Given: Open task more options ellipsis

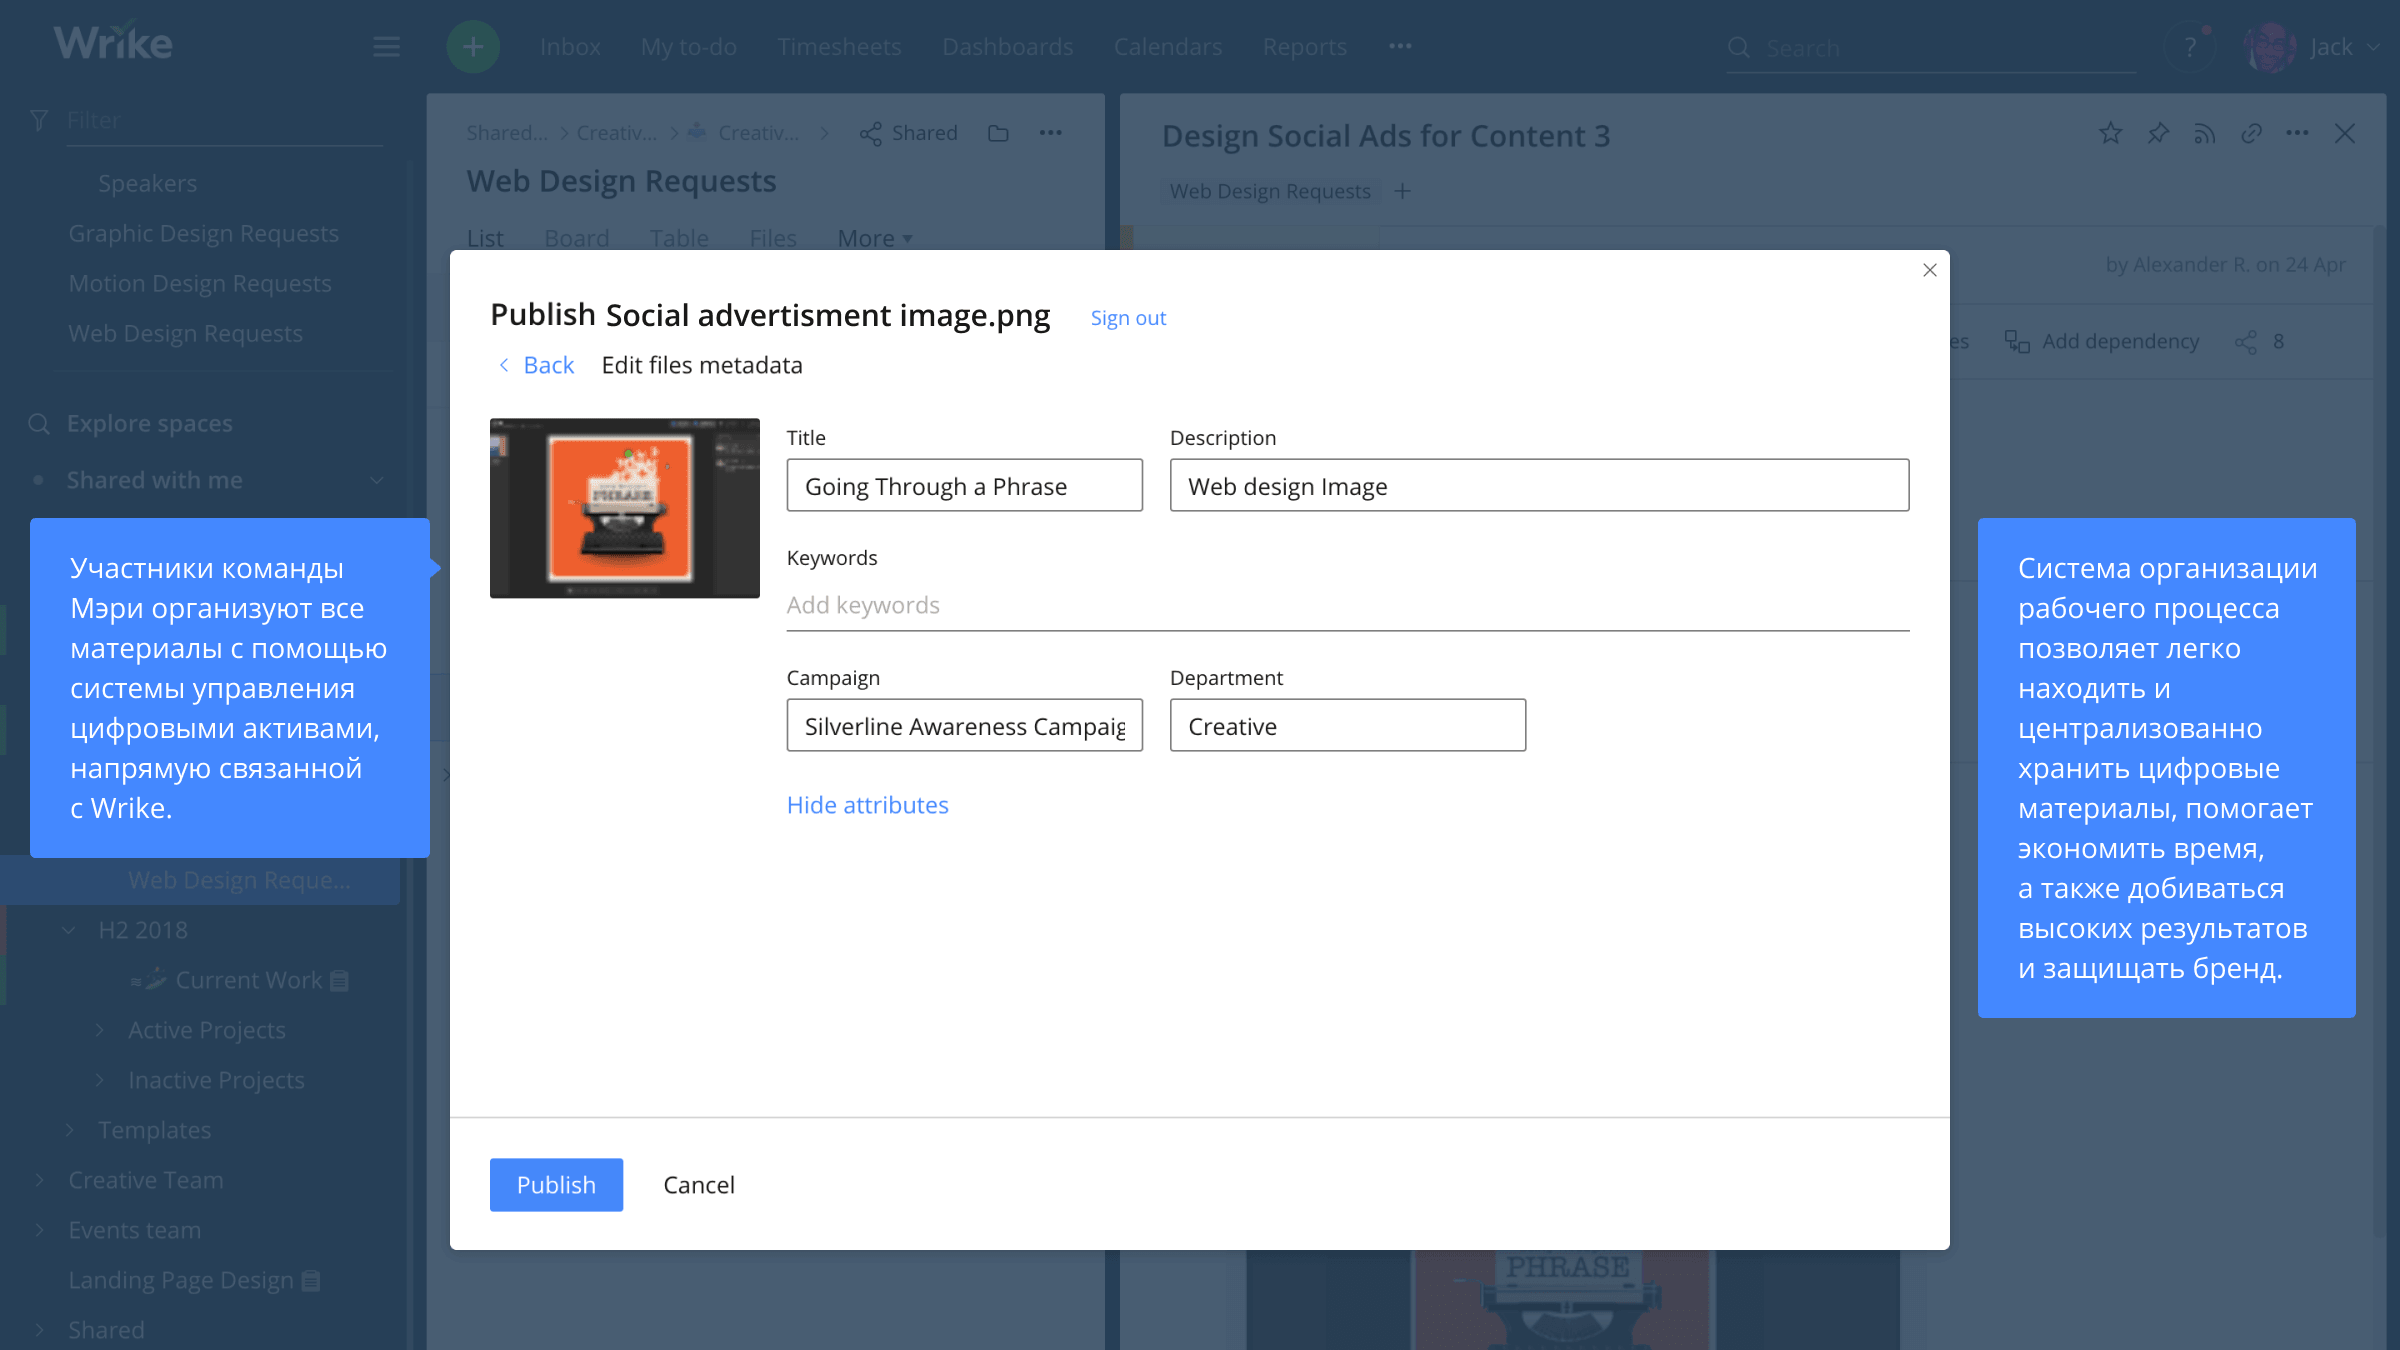Looking at the screenshot, I should [2298, 133].
